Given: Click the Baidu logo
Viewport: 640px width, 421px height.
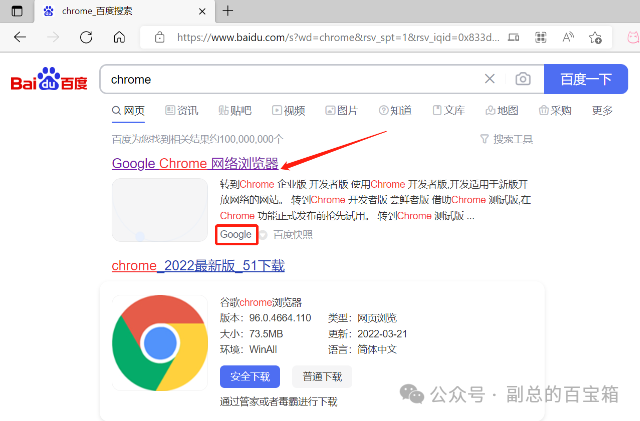Looking at the screenshot, I should pyautogui.click(x=49, y=80).
